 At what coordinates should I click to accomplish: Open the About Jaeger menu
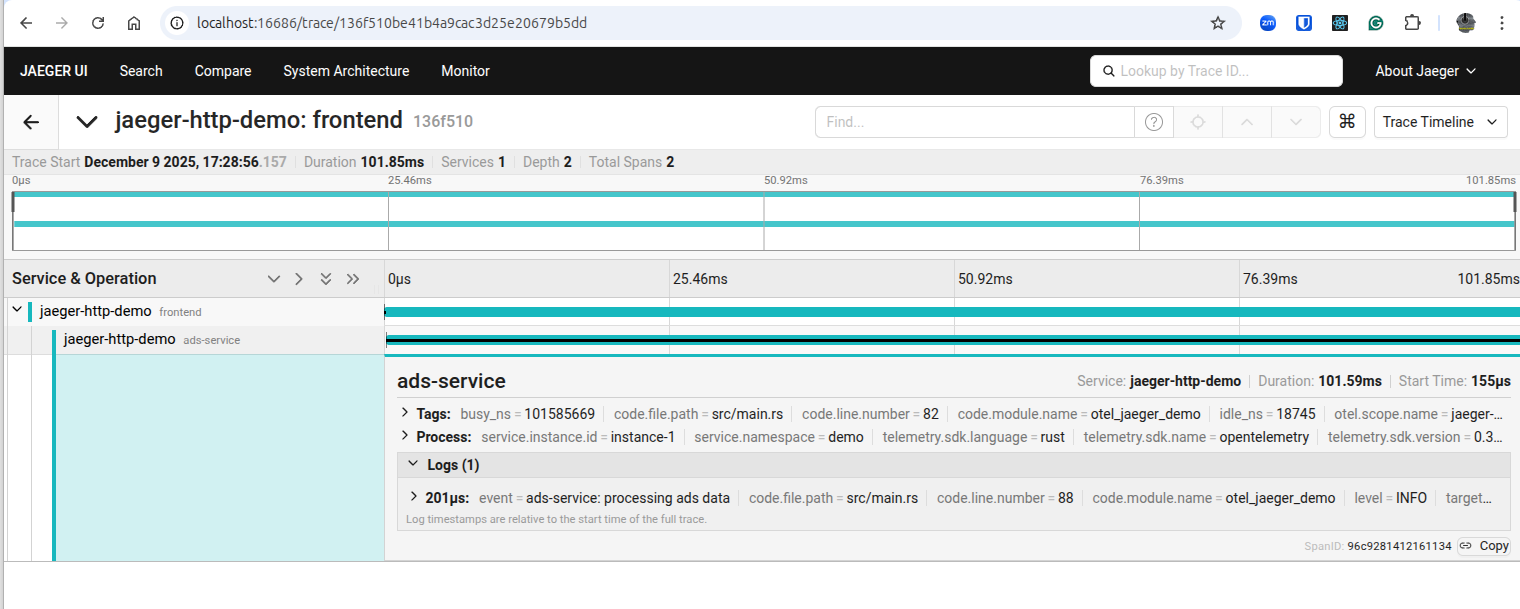point(1425,71)
